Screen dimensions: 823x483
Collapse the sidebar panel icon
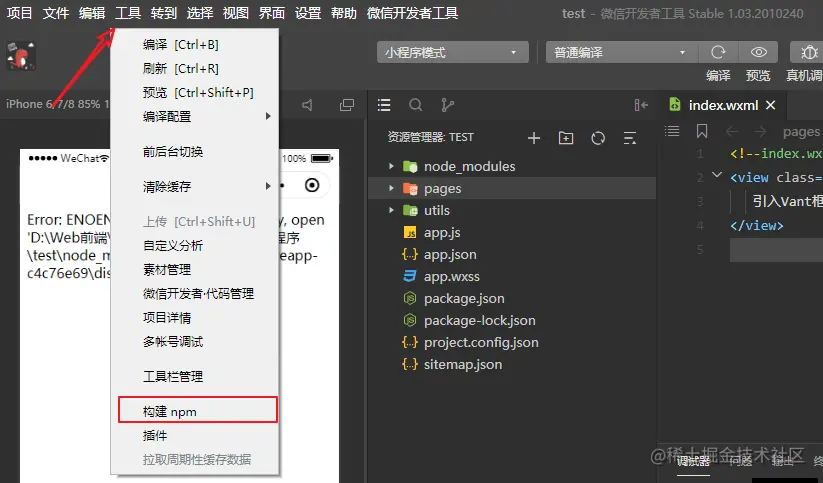click(641, 105)
